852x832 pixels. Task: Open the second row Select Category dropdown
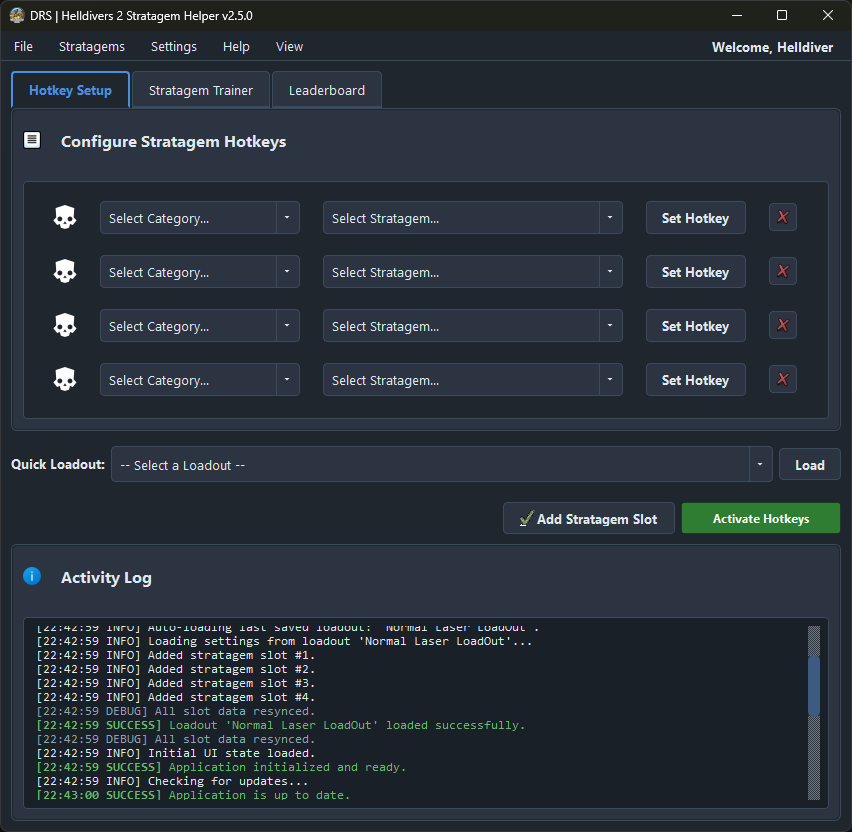(199, 272)
